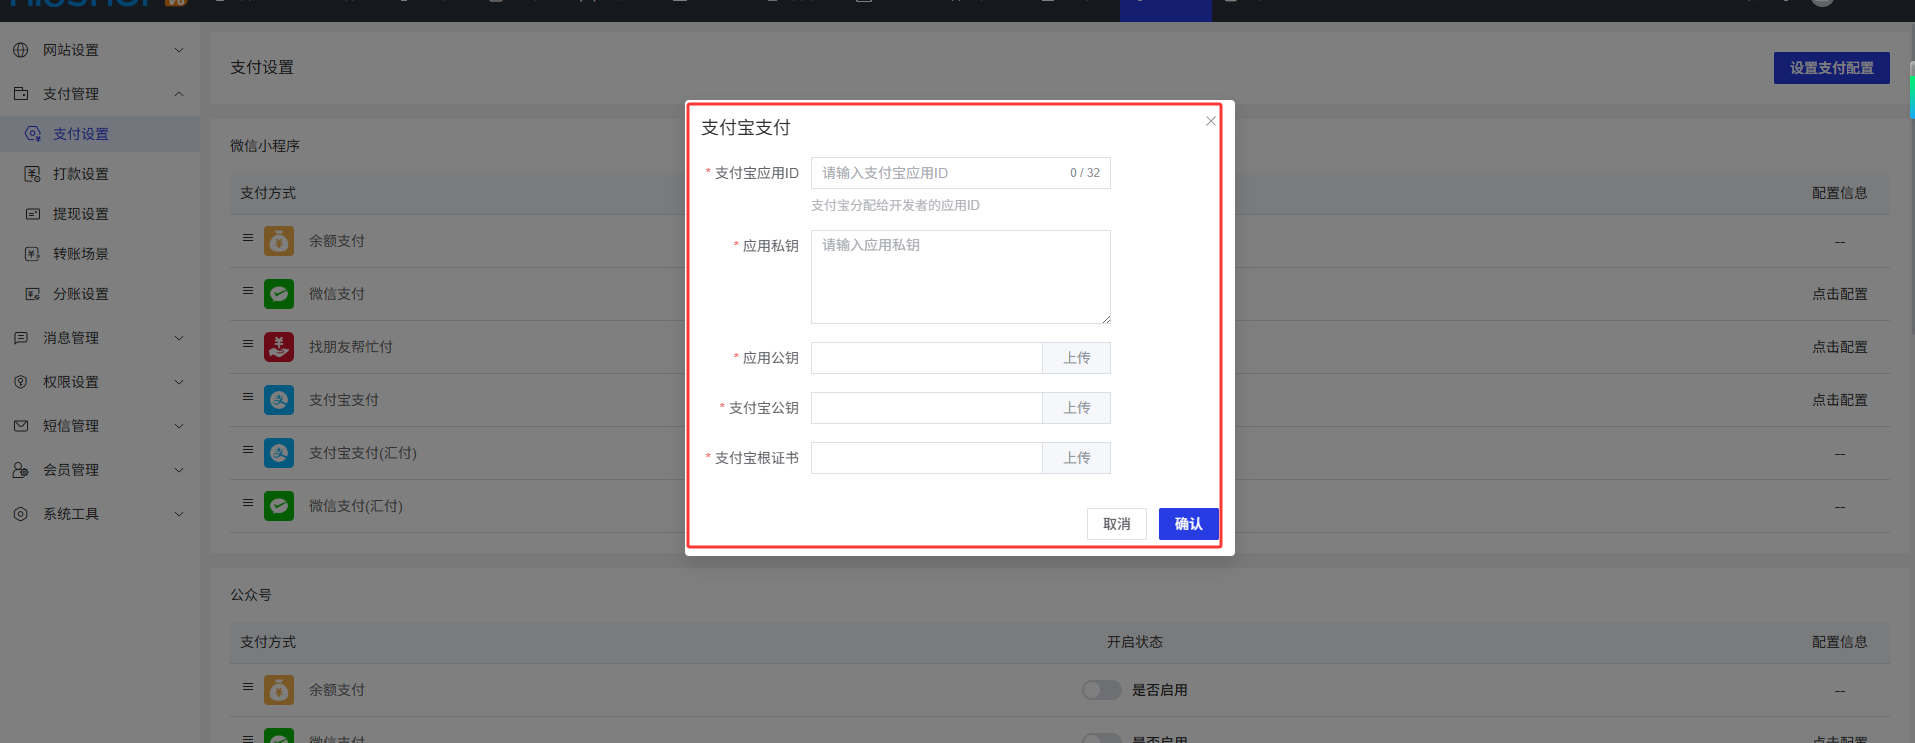
Task: Click the red 找朋友帮忙付 icon
Action: [x=279, y=347]
